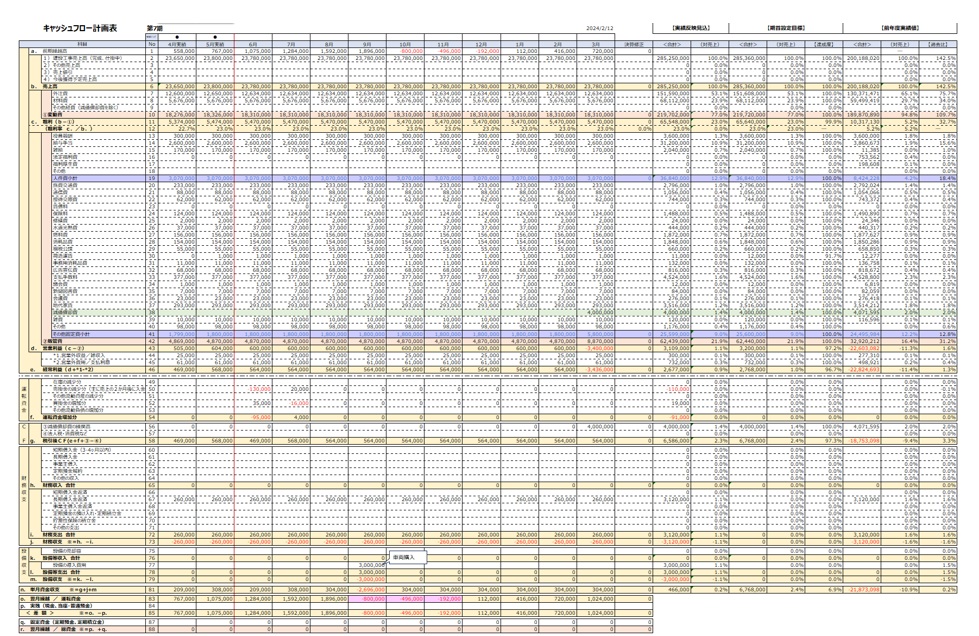Click the 2024/2/12 date cell
This screenshot has width=979, height=636.
(598, 29)
